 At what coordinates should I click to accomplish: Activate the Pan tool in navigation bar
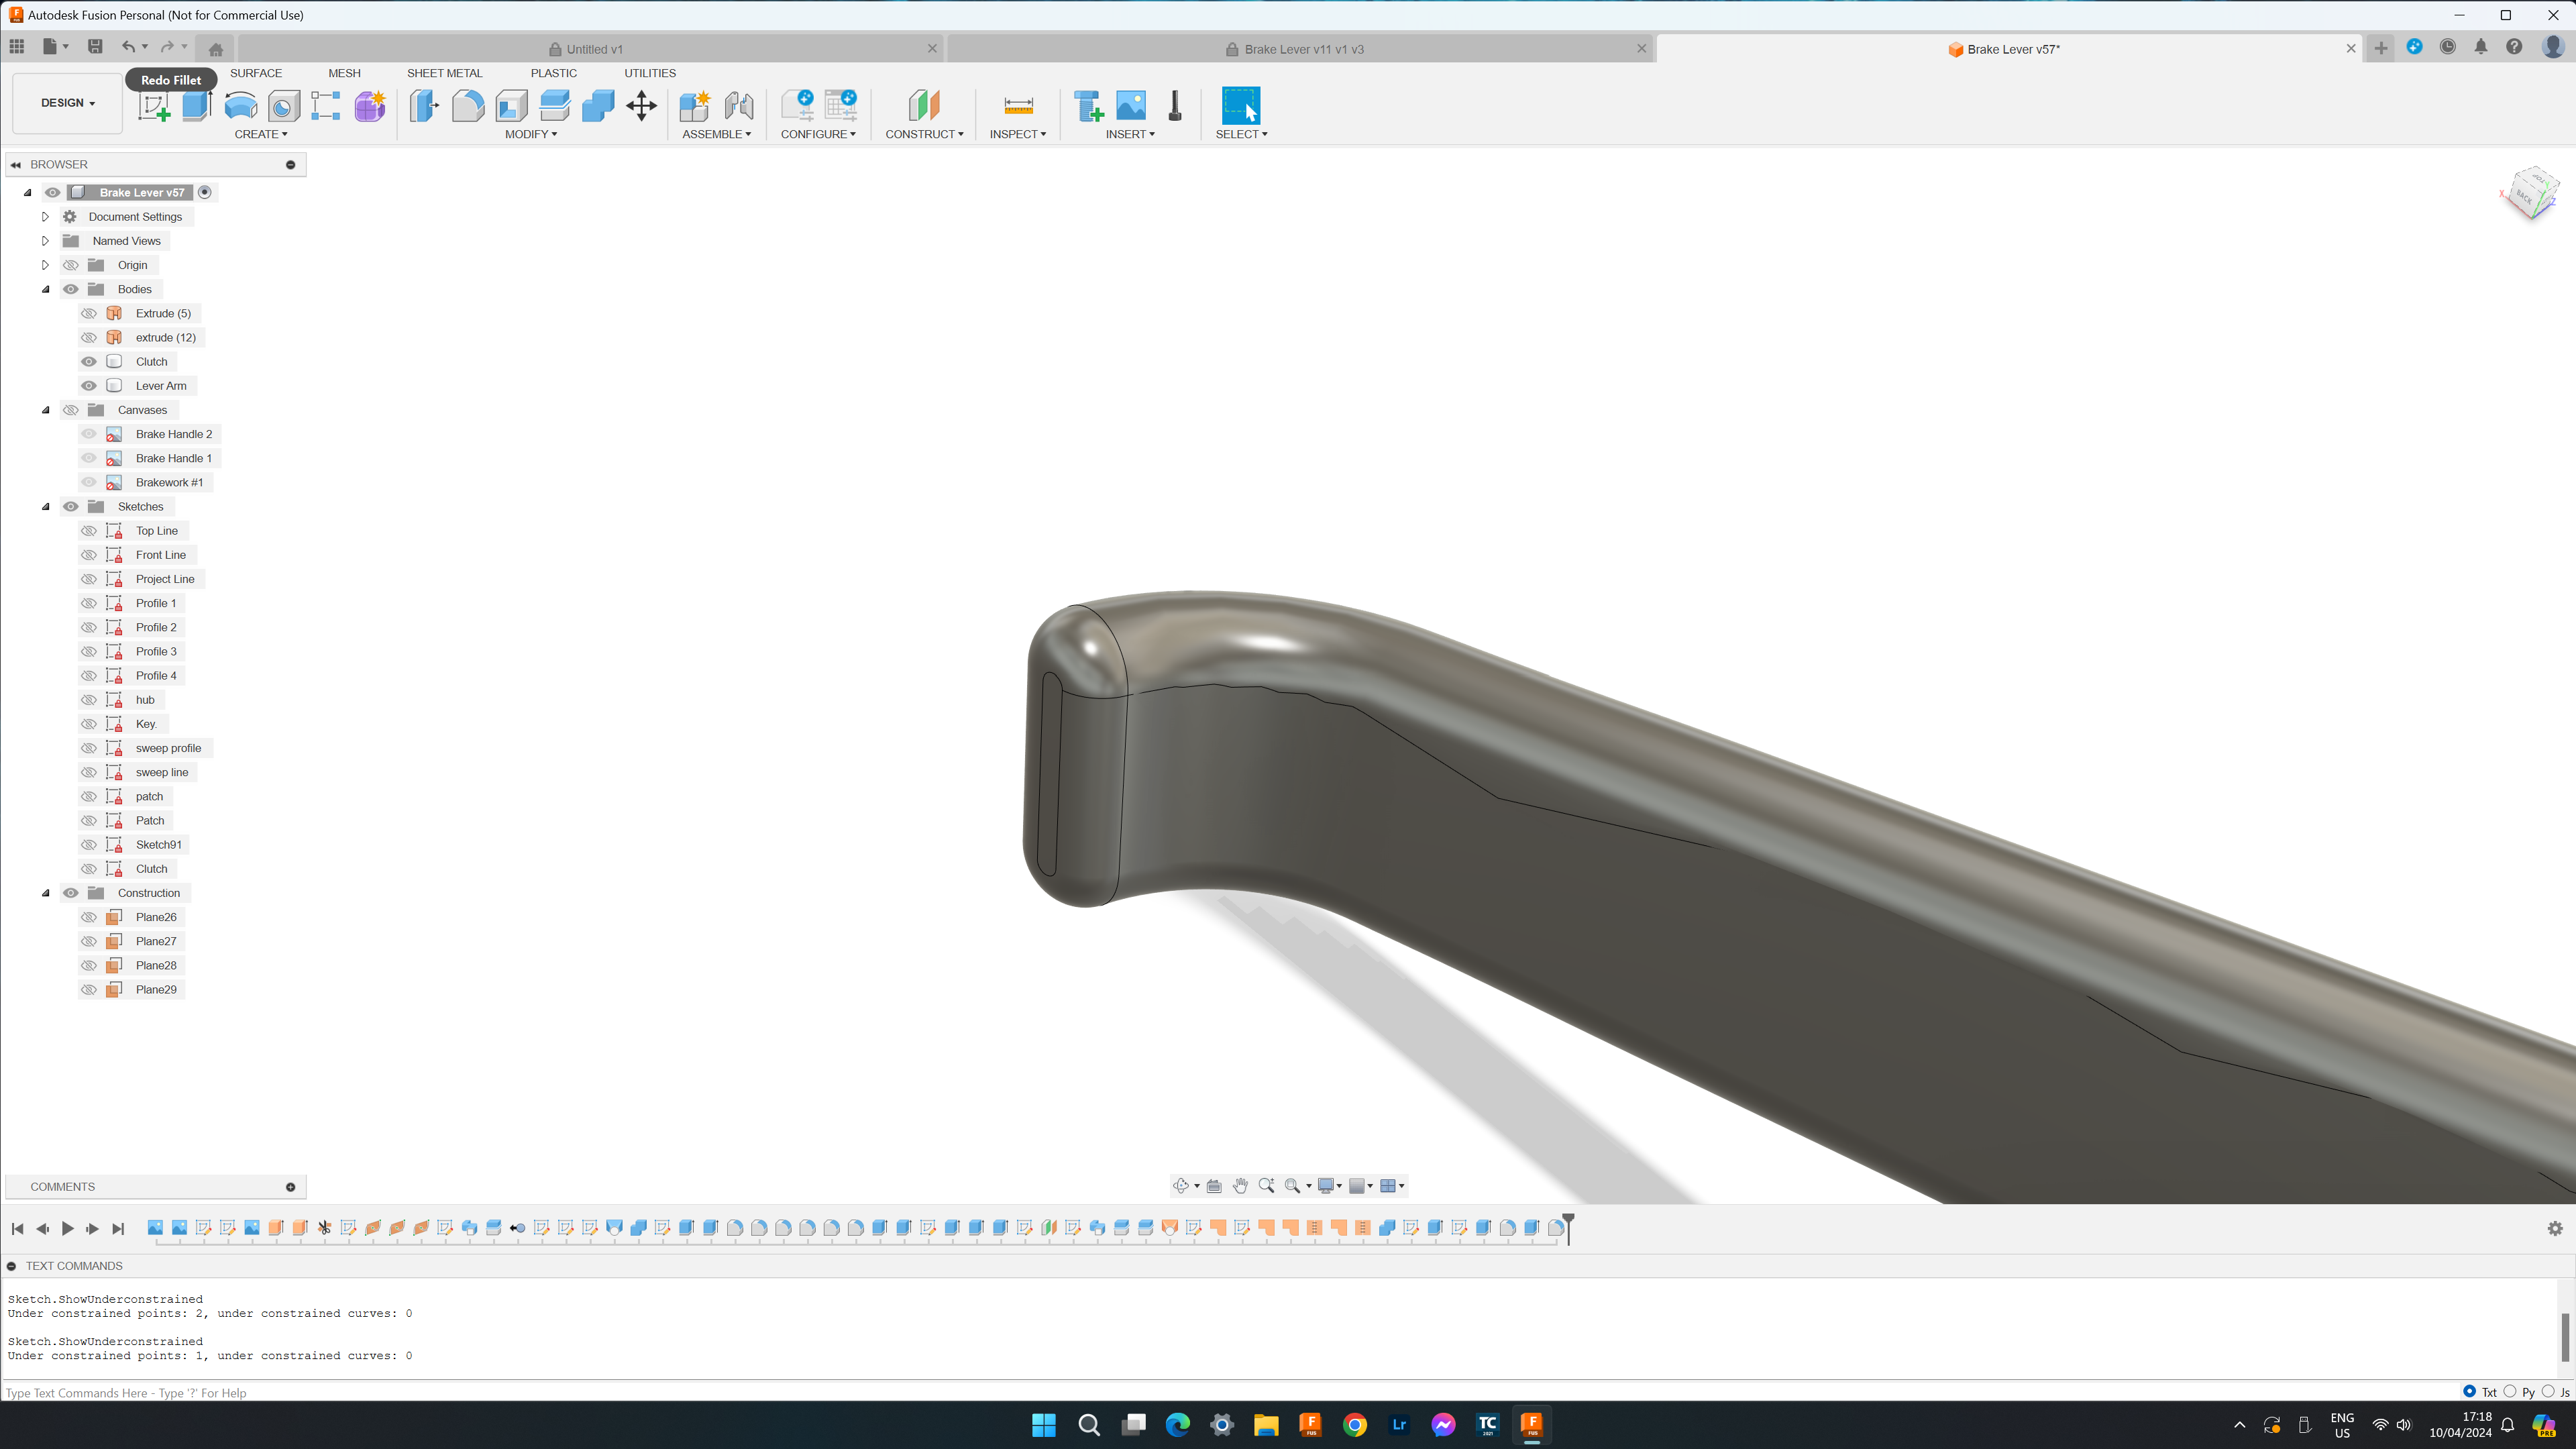(x=1240, y=1186)
